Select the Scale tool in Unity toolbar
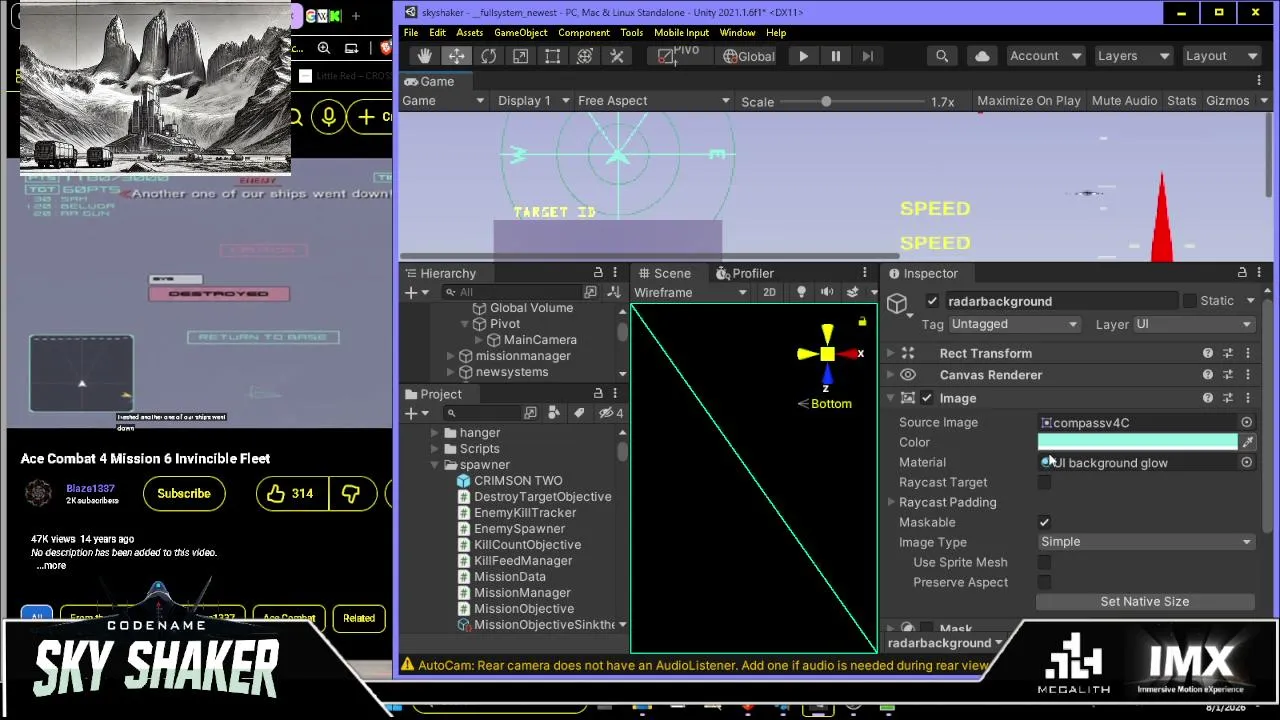Screen dimensions: 1280x720 pyautogui.click(x=520, y=56)
